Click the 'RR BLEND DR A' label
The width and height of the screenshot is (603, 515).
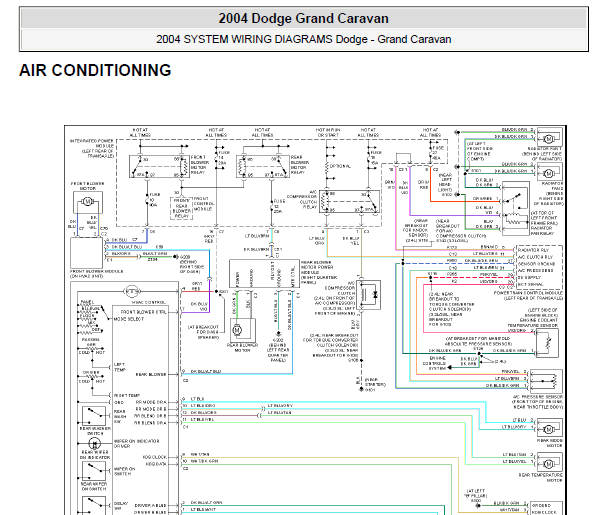[150, 423]
